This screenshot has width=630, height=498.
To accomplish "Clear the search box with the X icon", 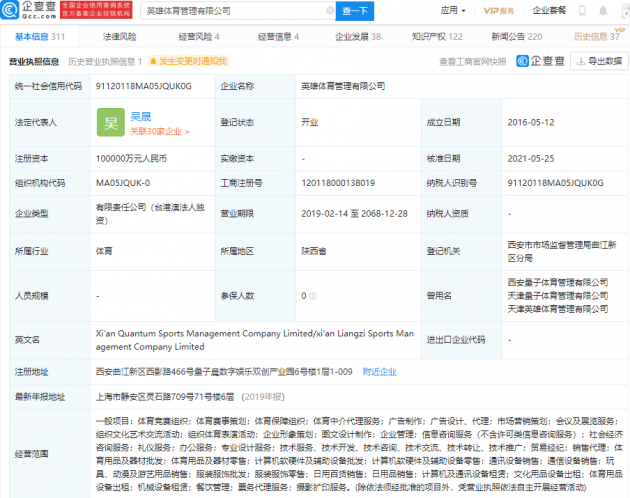I will tap(330, 11).
